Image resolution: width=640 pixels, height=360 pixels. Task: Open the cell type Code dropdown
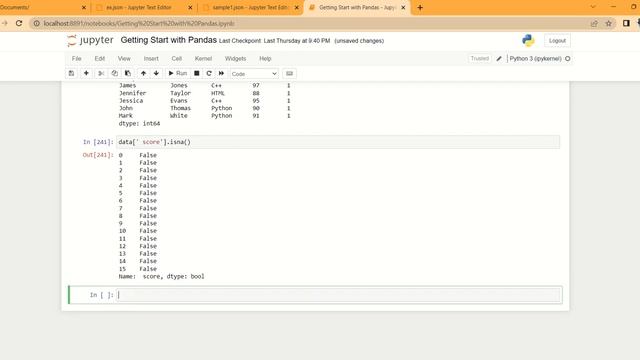[x=254, y=74]
